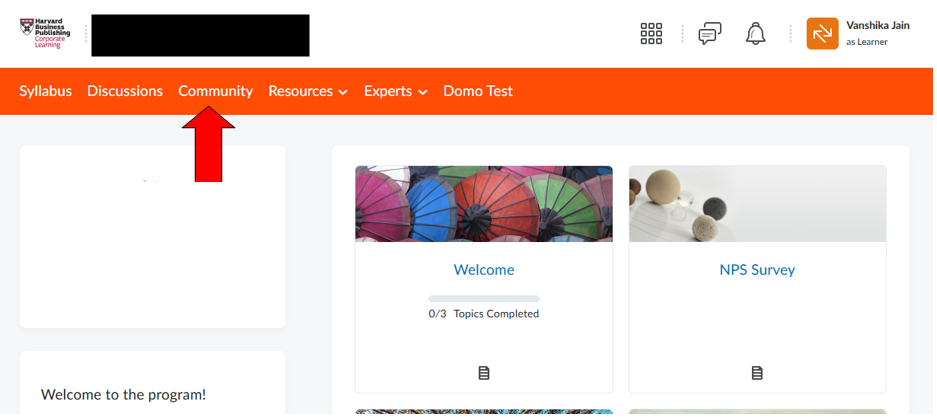The image size is (937, 418).
Task: Open the message chat icon
Action: (709, 34)
